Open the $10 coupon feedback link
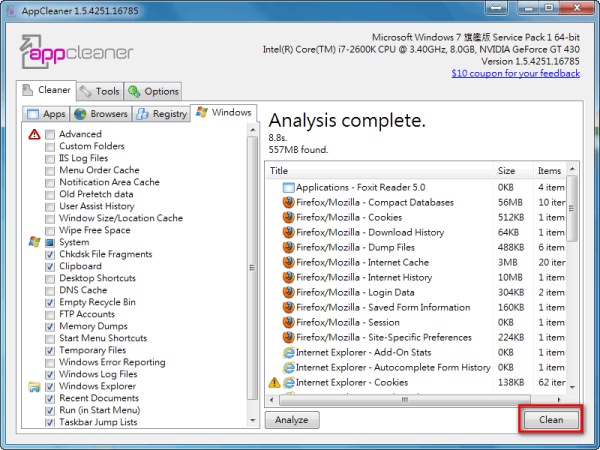 click(515, 73)
